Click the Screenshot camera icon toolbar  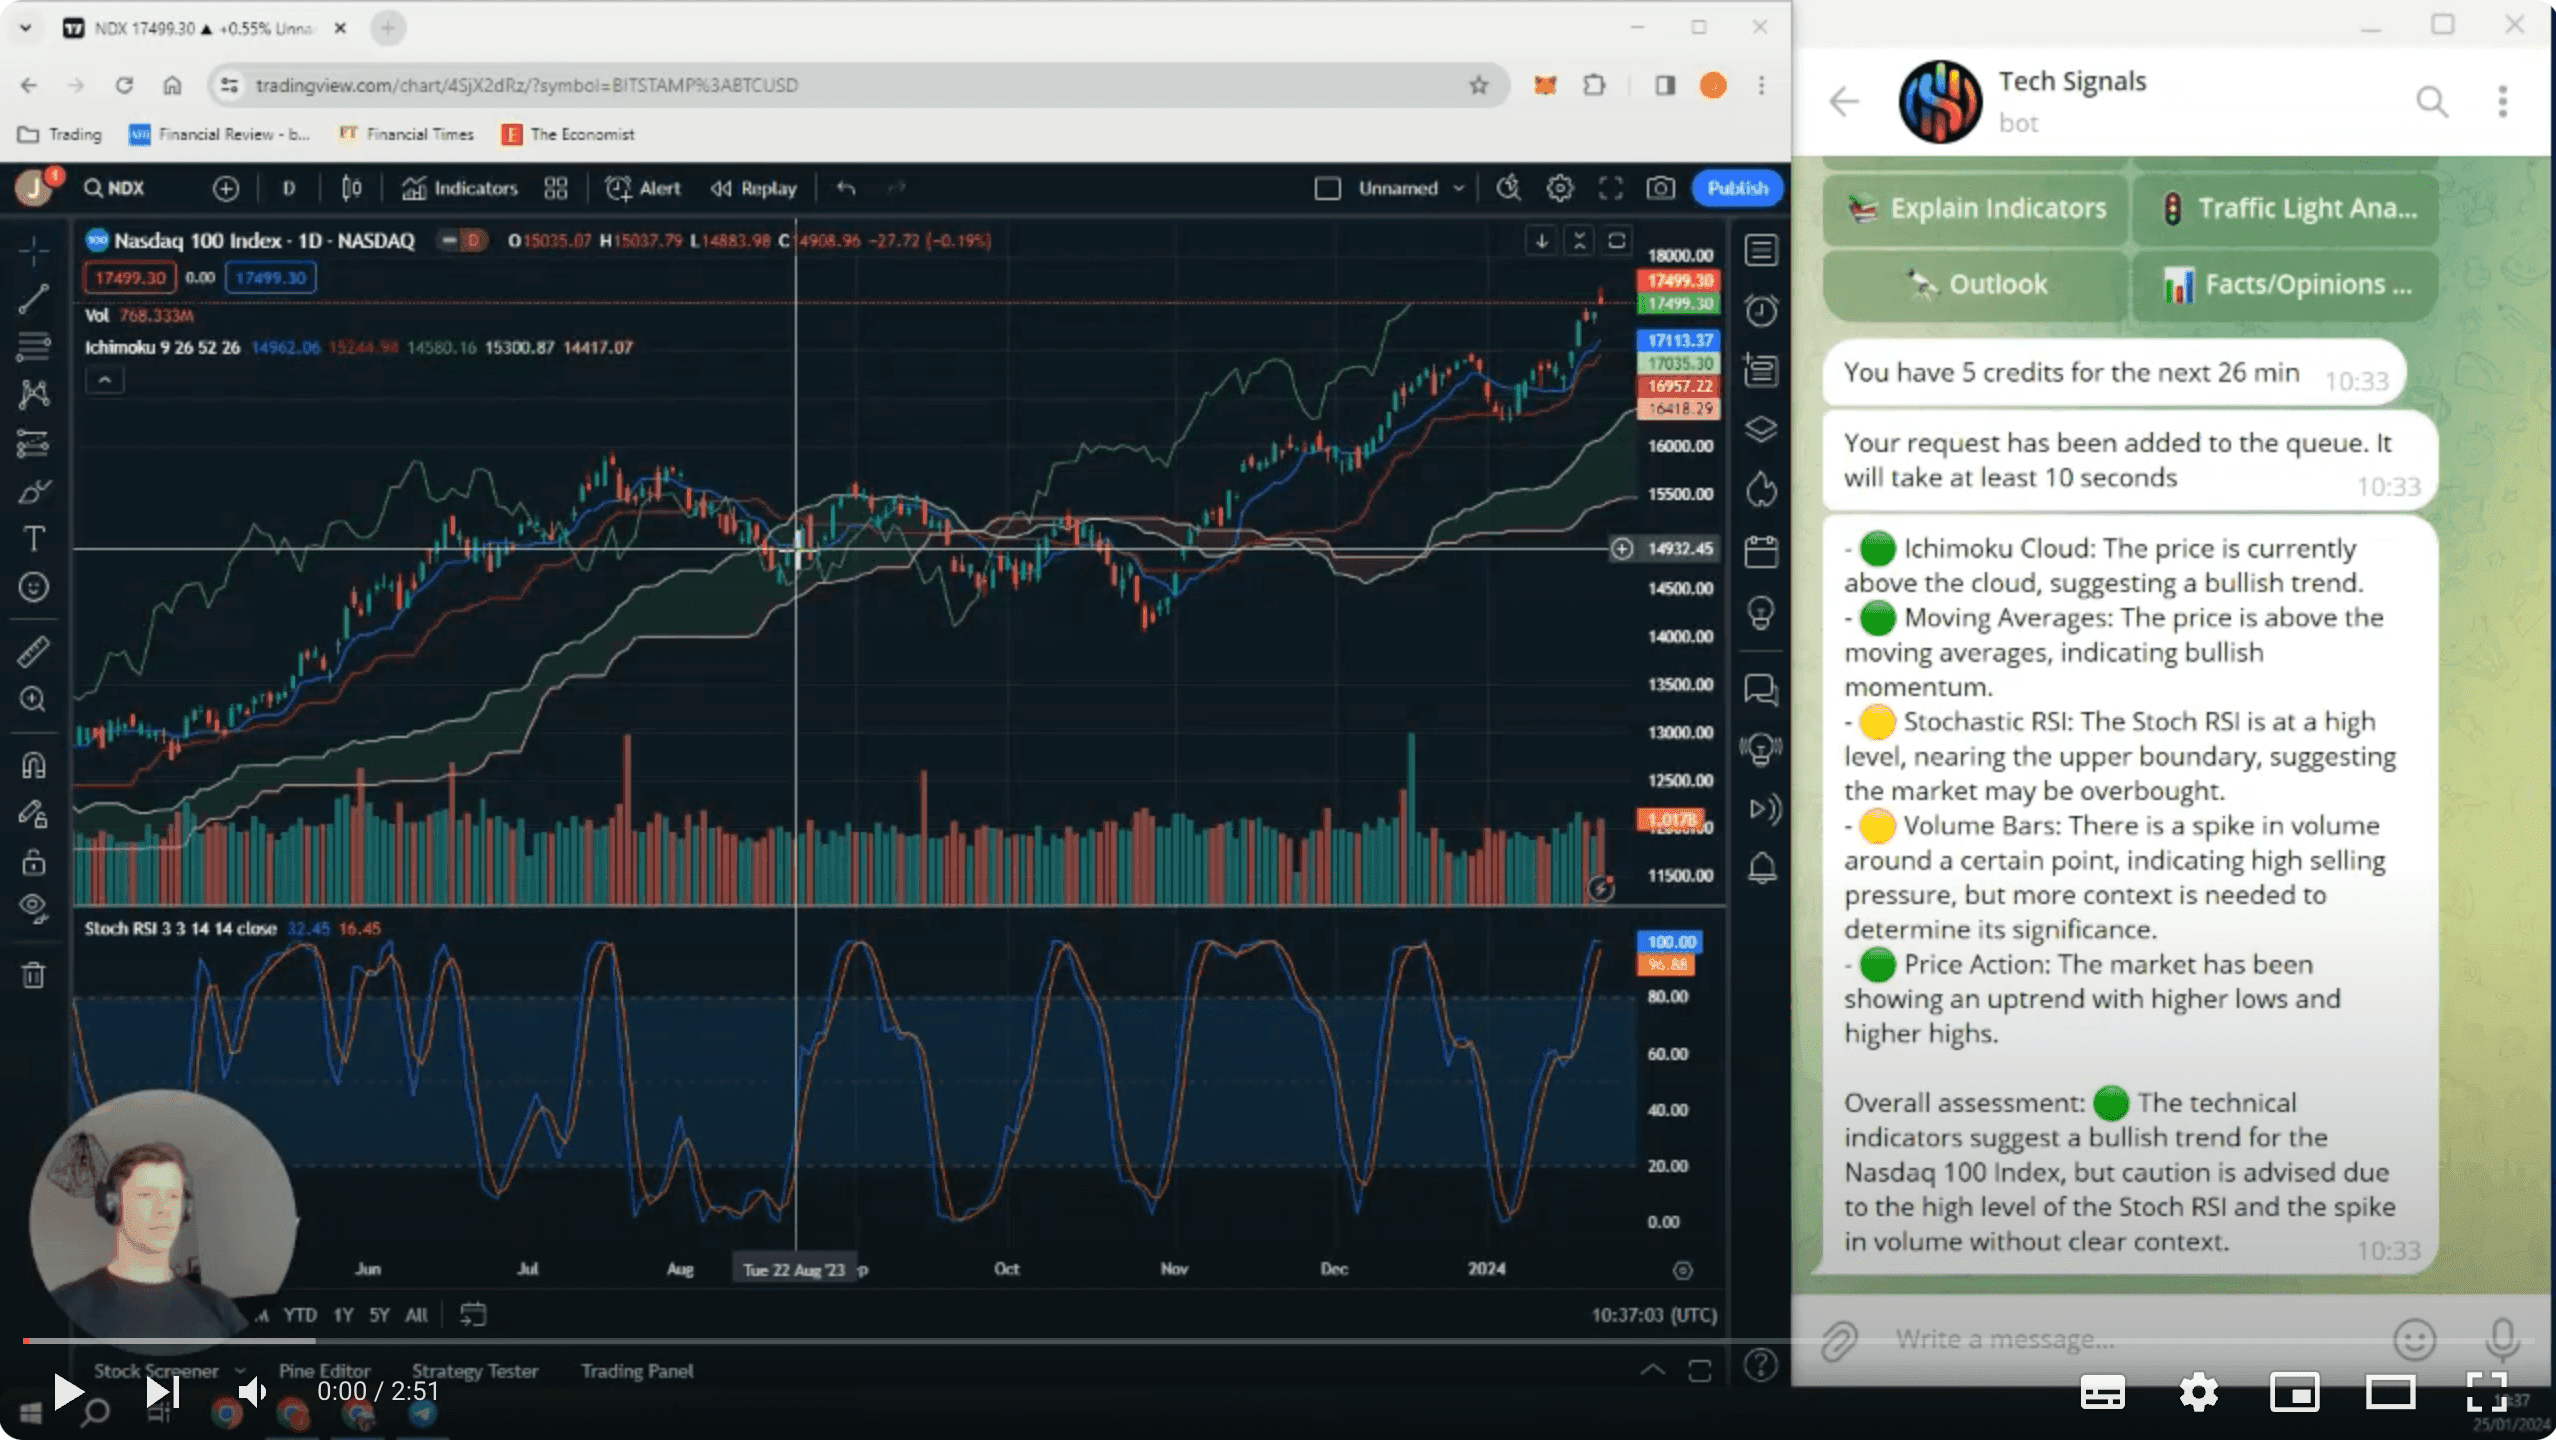[1659, 188]
